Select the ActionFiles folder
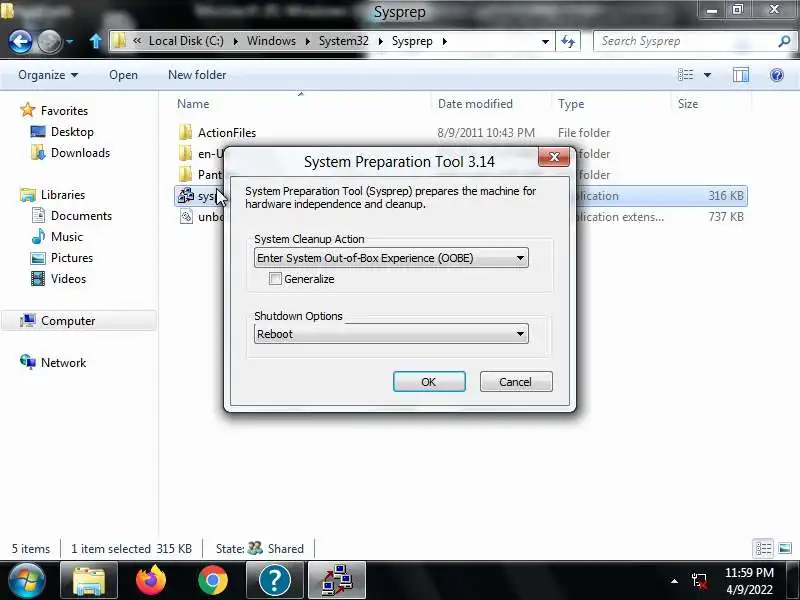The height and width of the screenshot is (600, 800). (x=227, y=133)
